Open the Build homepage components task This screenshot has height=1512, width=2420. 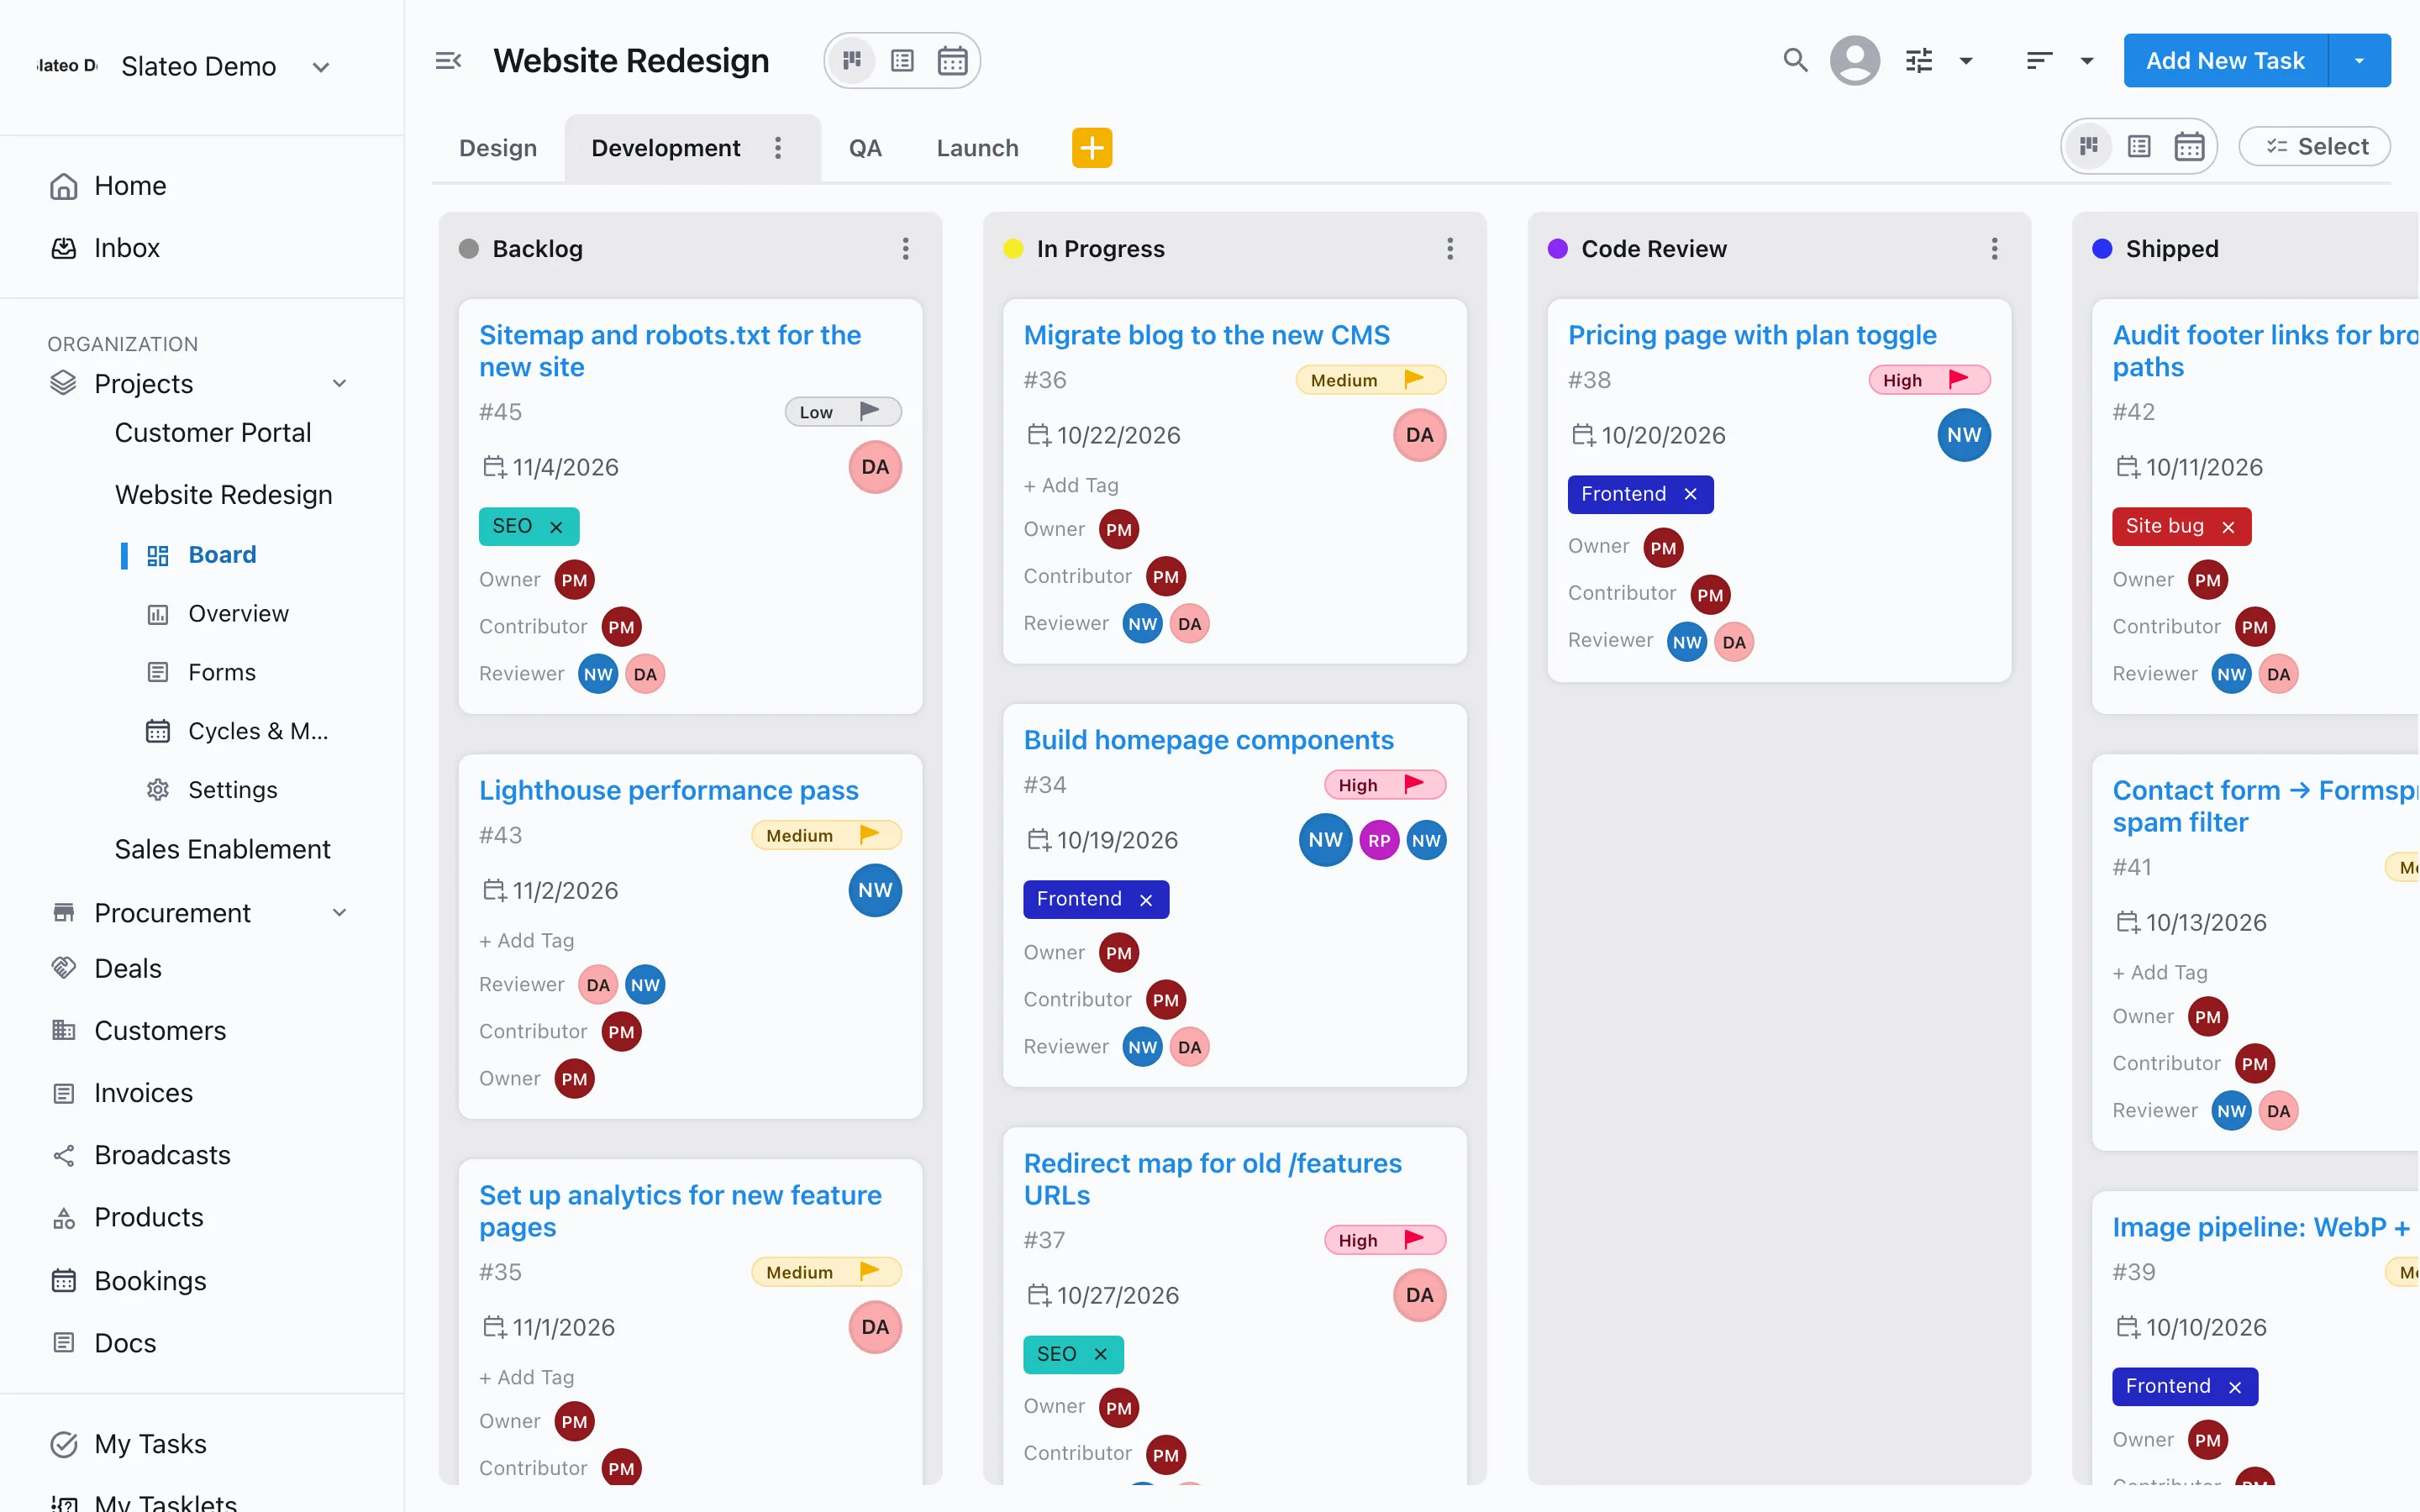(1208, 740)
